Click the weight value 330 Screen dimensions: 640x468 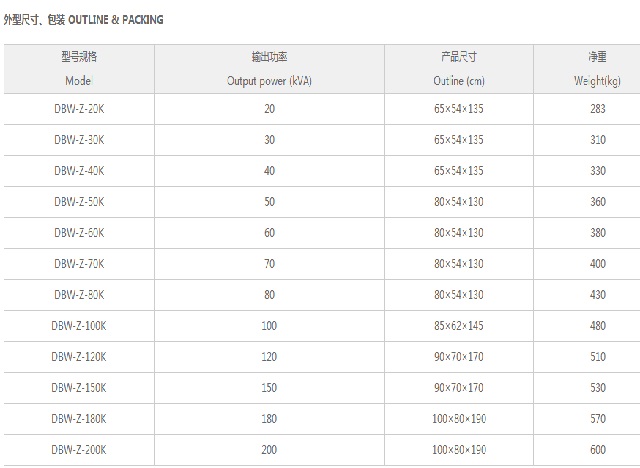[598, 171]
